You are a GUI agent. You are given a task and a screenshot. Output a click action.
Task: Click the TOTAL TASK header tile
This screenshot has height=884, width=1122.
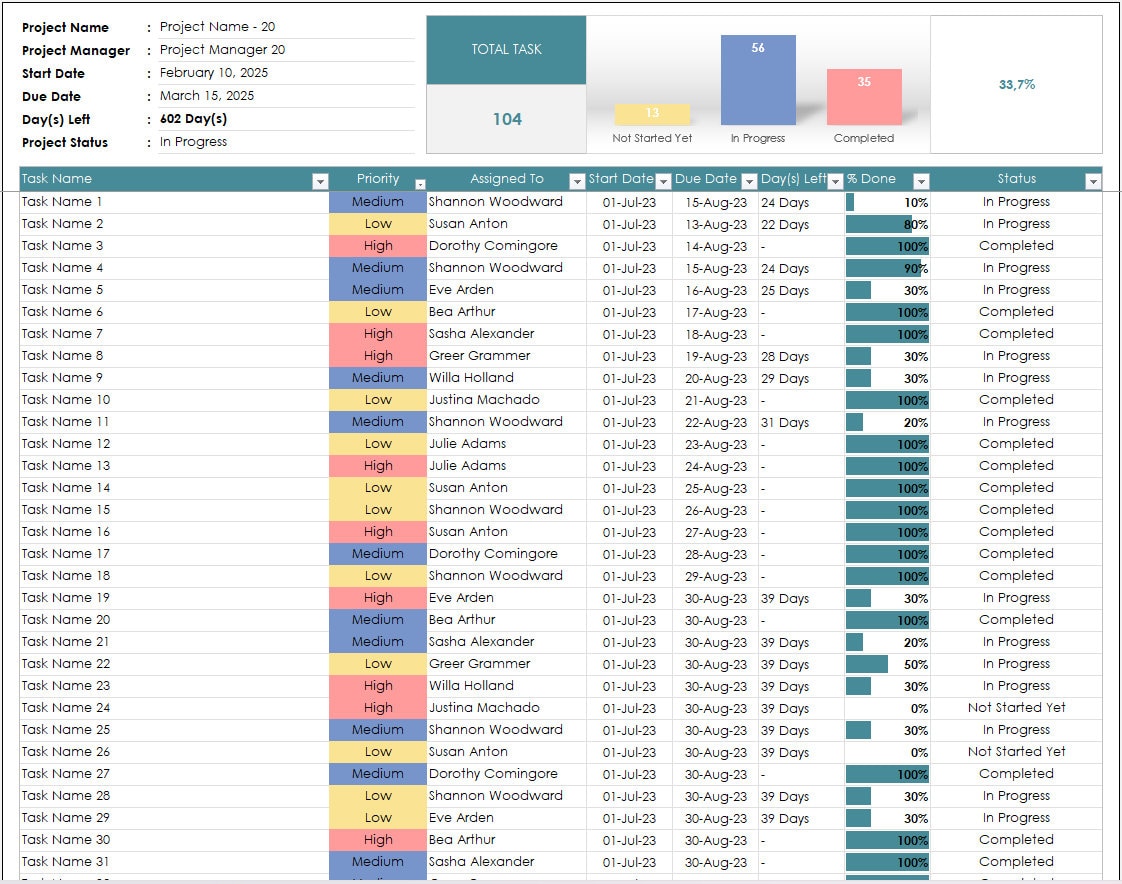(x=507, y=50)
